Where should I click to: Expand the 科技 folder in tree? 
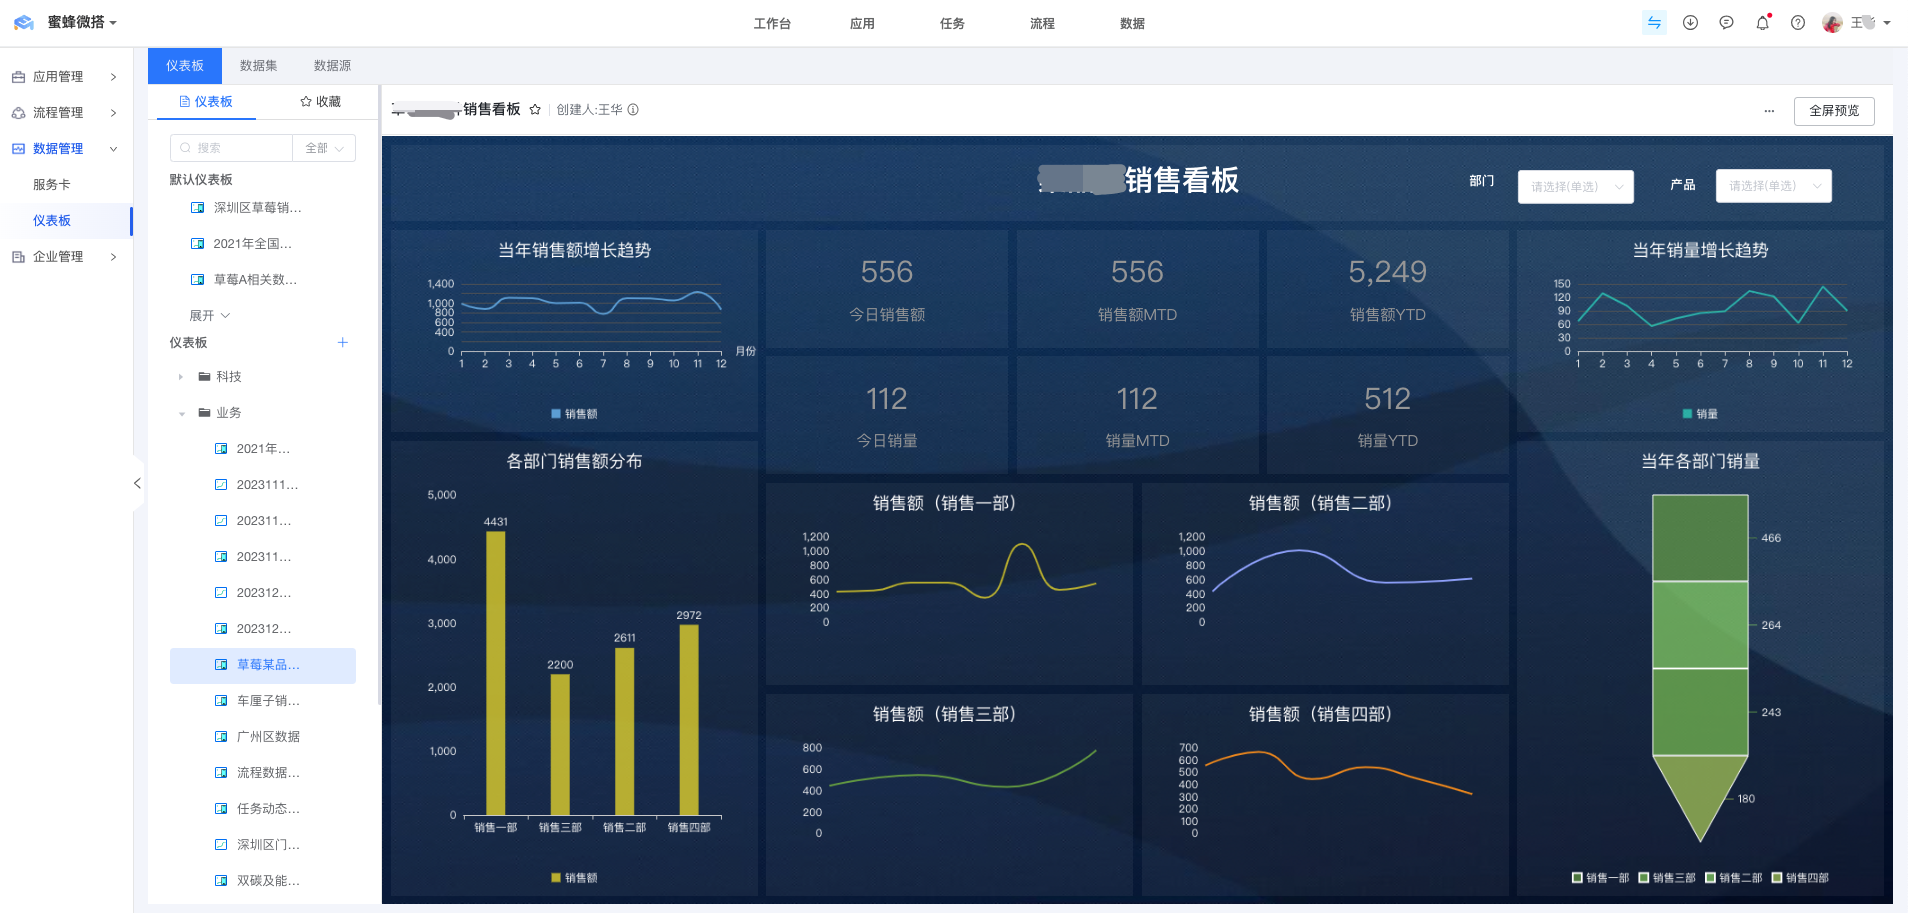point(181,377)
